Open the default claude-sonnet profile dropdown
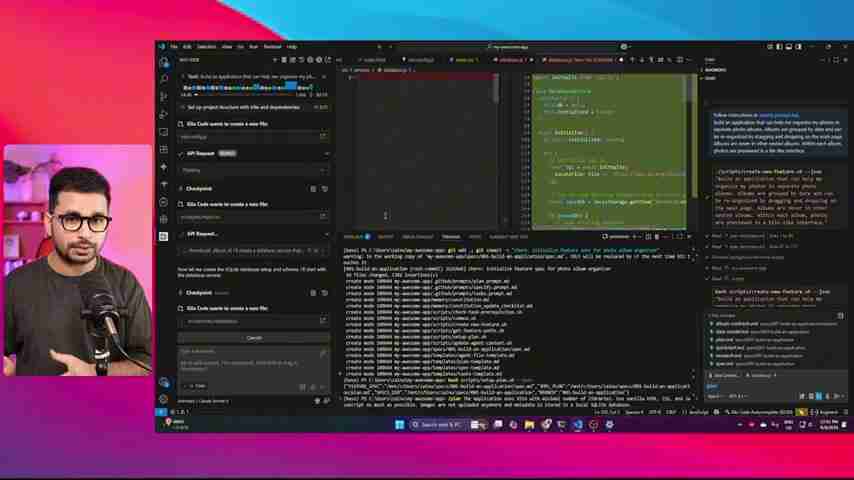The image size is (854, 480). pos(203,402)
